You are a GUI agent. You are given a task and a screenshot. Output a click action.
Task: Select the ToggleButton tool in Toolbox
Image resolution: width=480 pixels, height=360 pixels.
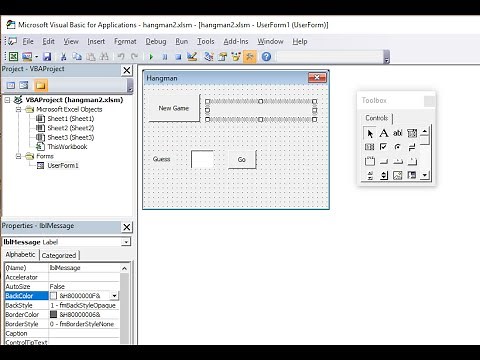pos(412,147)
